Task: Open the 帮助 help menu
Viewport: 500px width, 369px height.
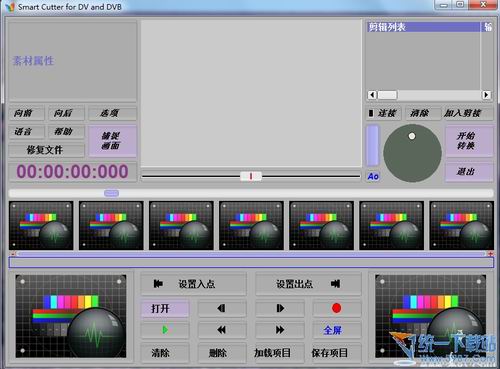Action: click(66, 132)
